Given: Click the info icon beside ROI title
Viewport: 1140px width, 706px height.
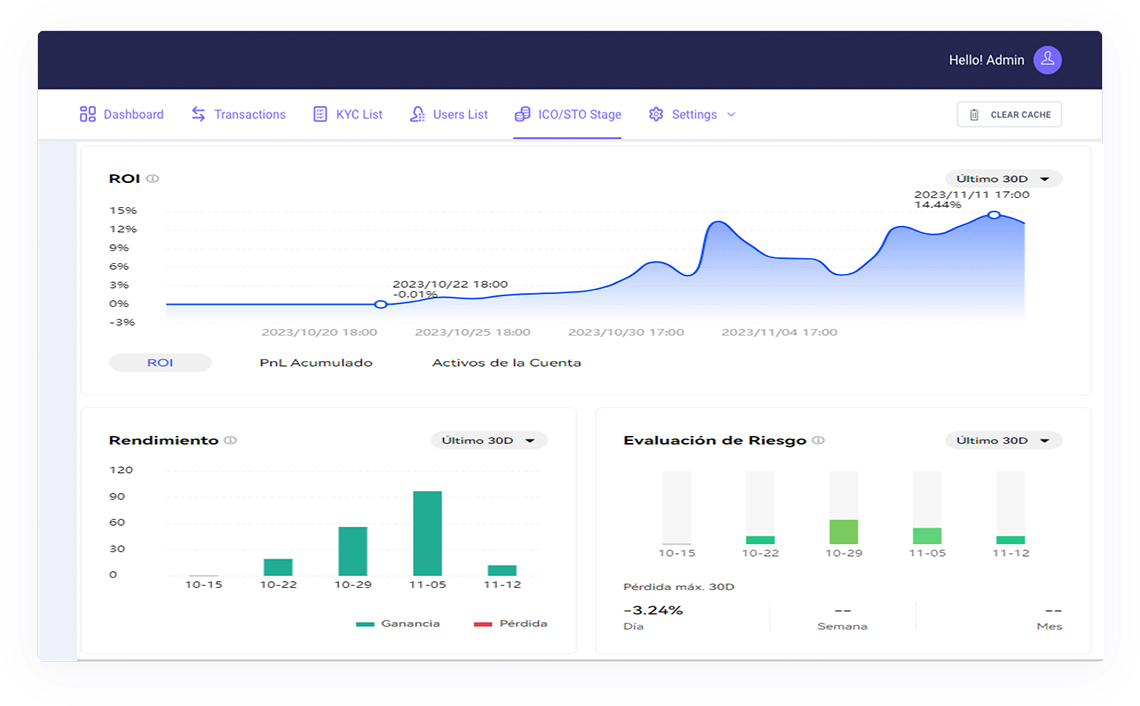Looking at the screenshot, I should (153, 179).
